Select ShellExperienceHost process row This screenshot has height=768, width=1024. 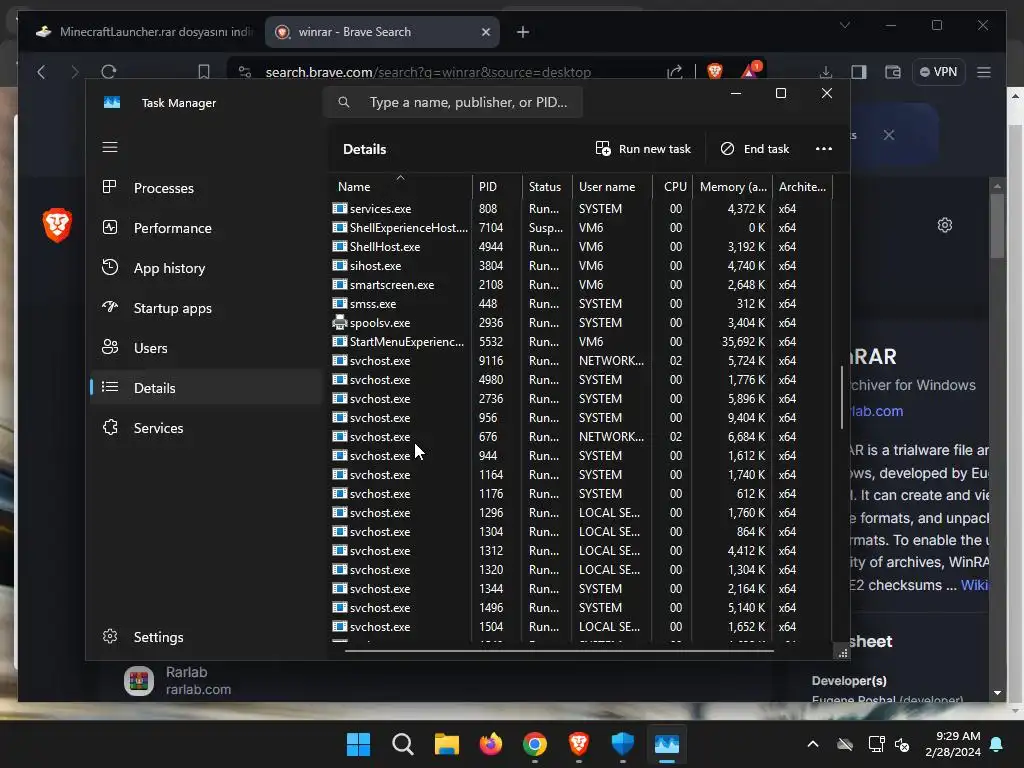pyautogui.click(x=581, y=228)
